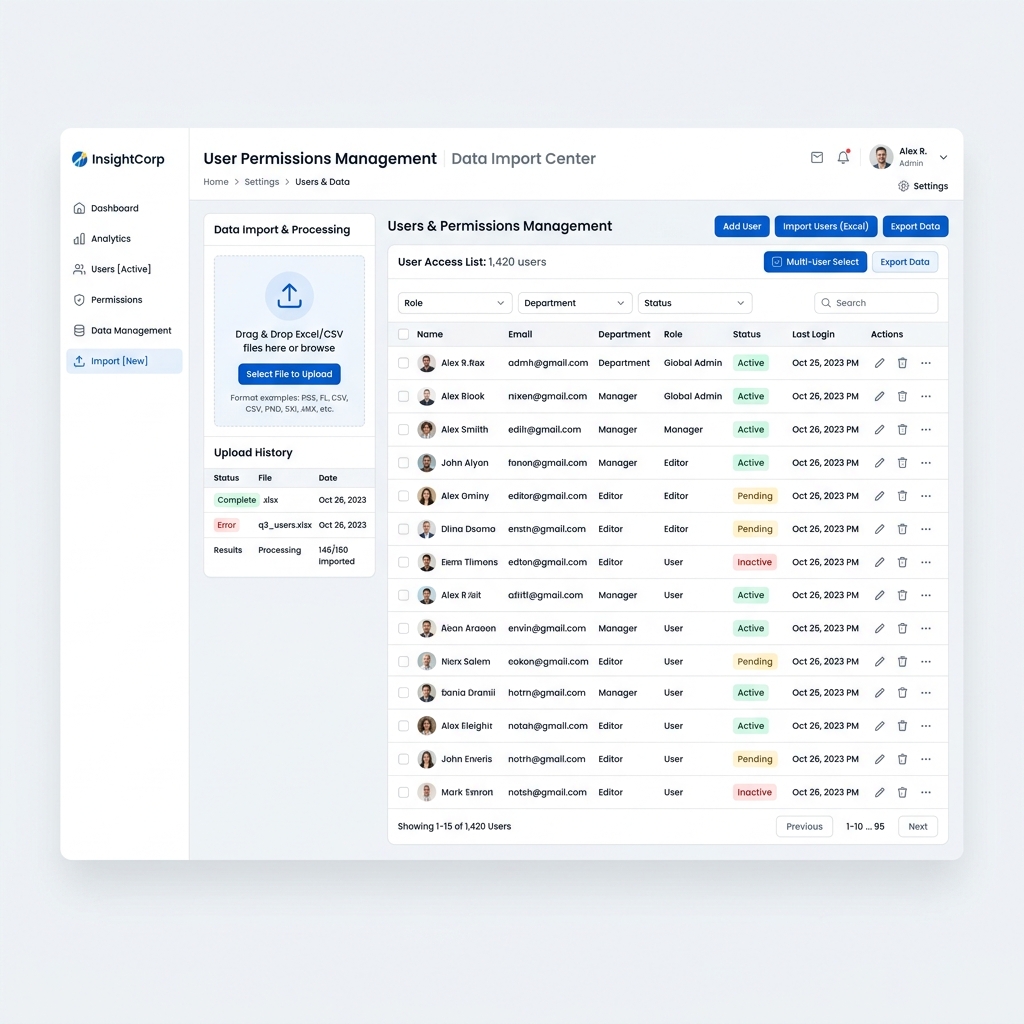Open more options menu for Alex Ominy
The height and width of the screenshot is (1024, 1024).
pos(926,496)
